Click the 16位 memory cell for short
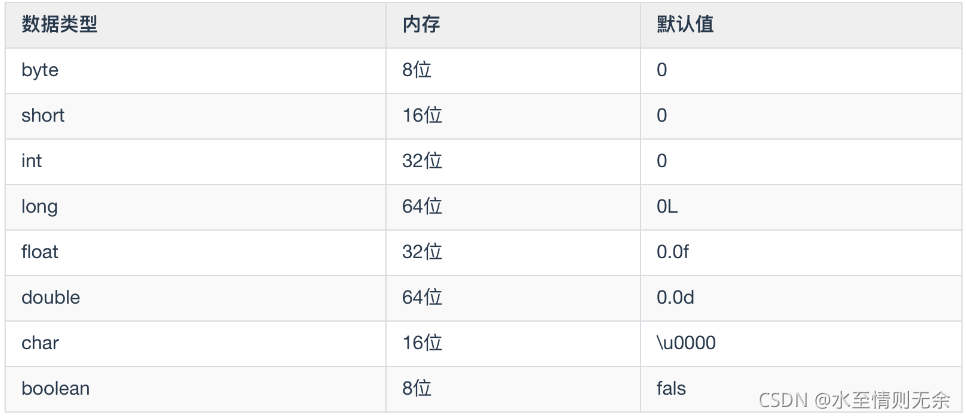 click(x=421, y=116)
